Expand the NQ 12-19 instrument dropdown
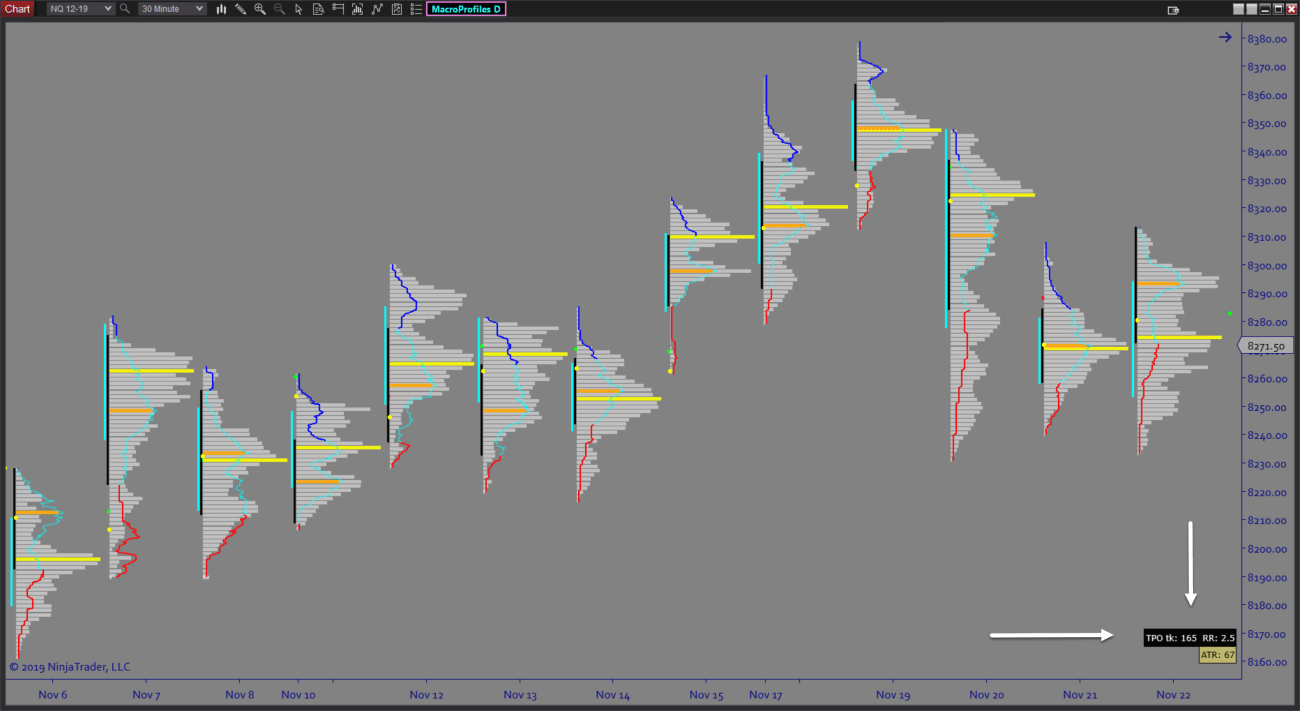The image size is (1300, 711). tap(80, 9)
